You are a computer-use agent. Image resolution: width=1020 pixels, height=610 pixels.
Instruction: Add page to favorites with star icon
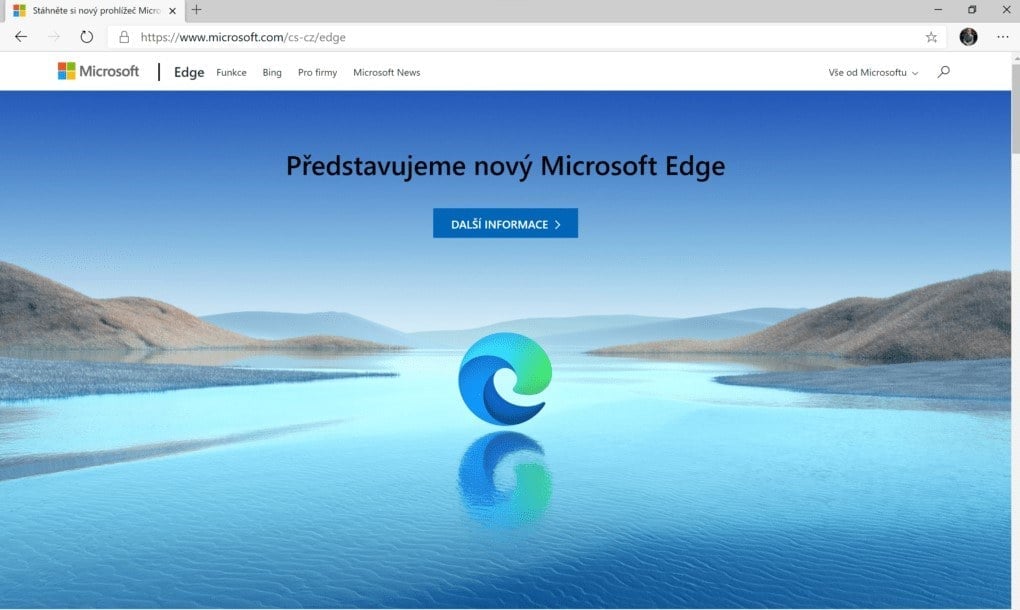pyautogui.click(x=931, y=37)
